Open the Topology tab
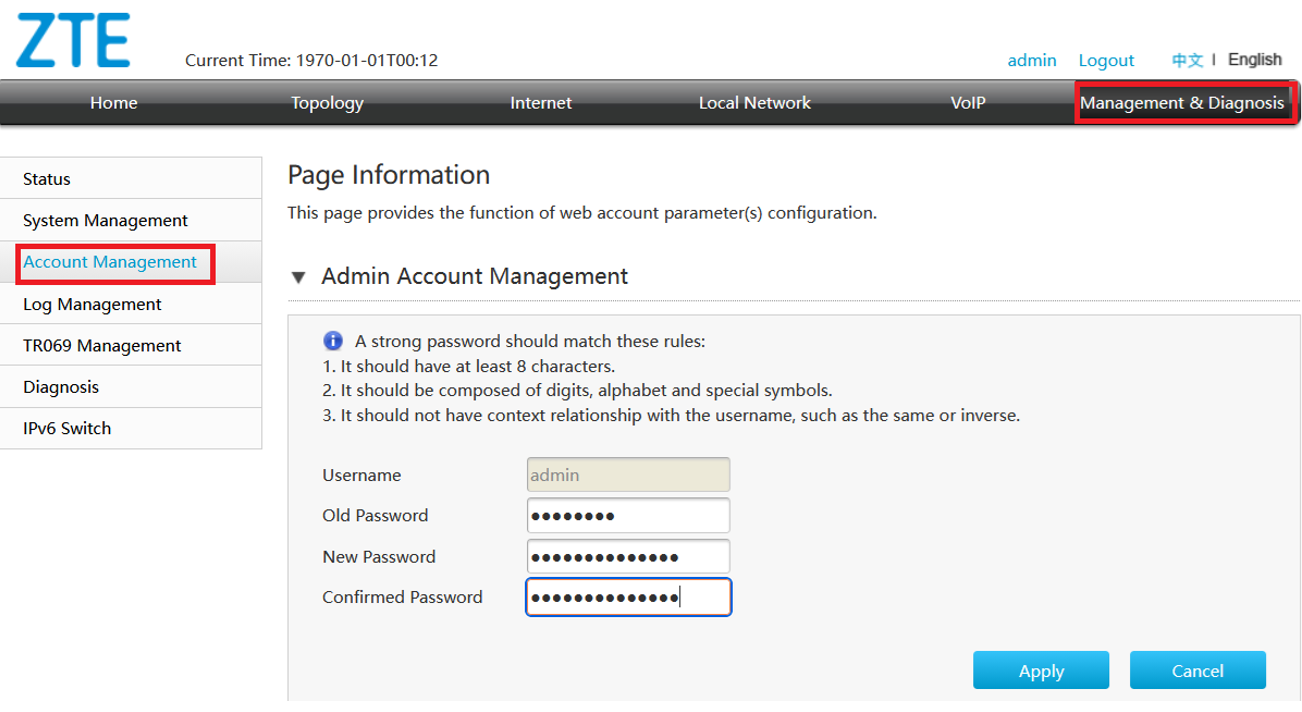Image resolution: width=1302 pixels, height=712 pixels. (x=327, y=103)
